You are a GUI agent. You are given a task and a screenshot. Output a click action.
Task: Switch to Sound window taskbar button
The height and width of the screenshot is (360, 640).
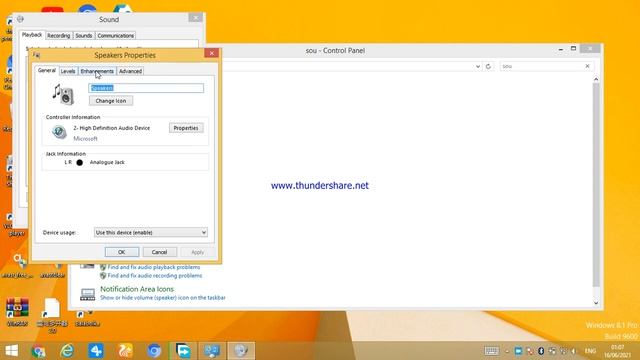(x=241, y=351)
